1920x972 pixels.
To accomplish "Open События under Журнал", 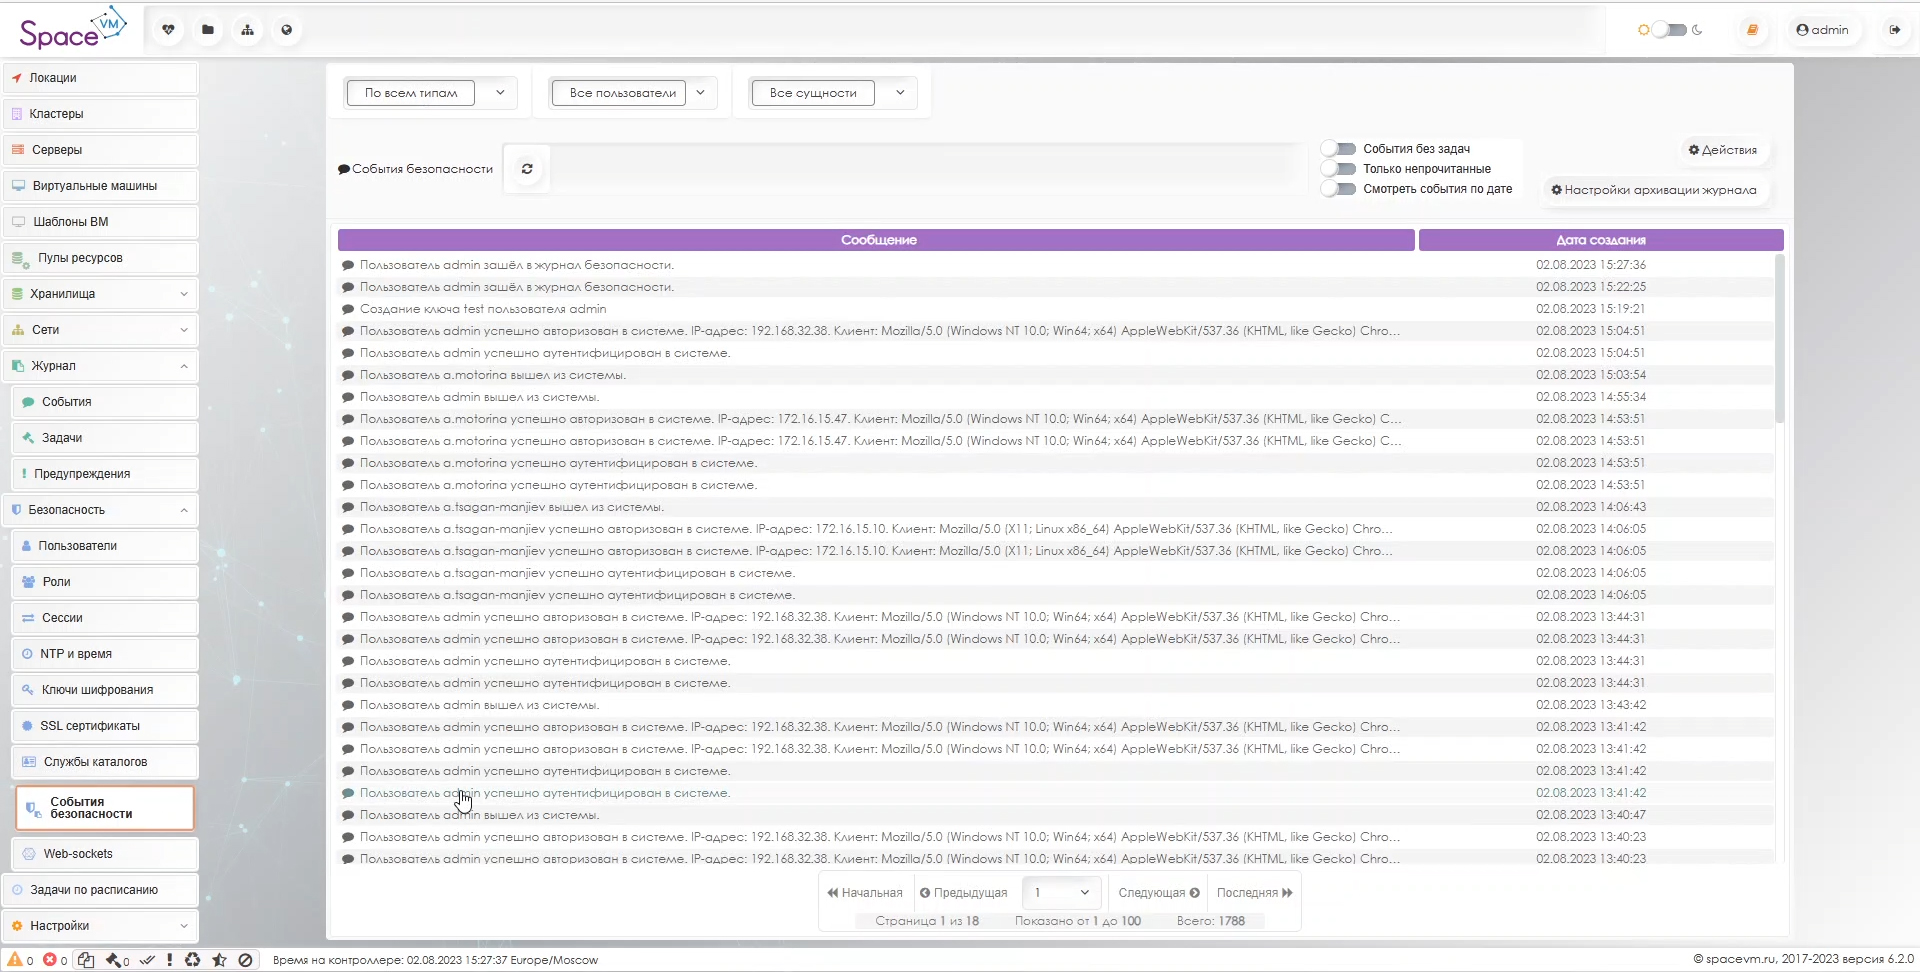I will coord(105,402).
